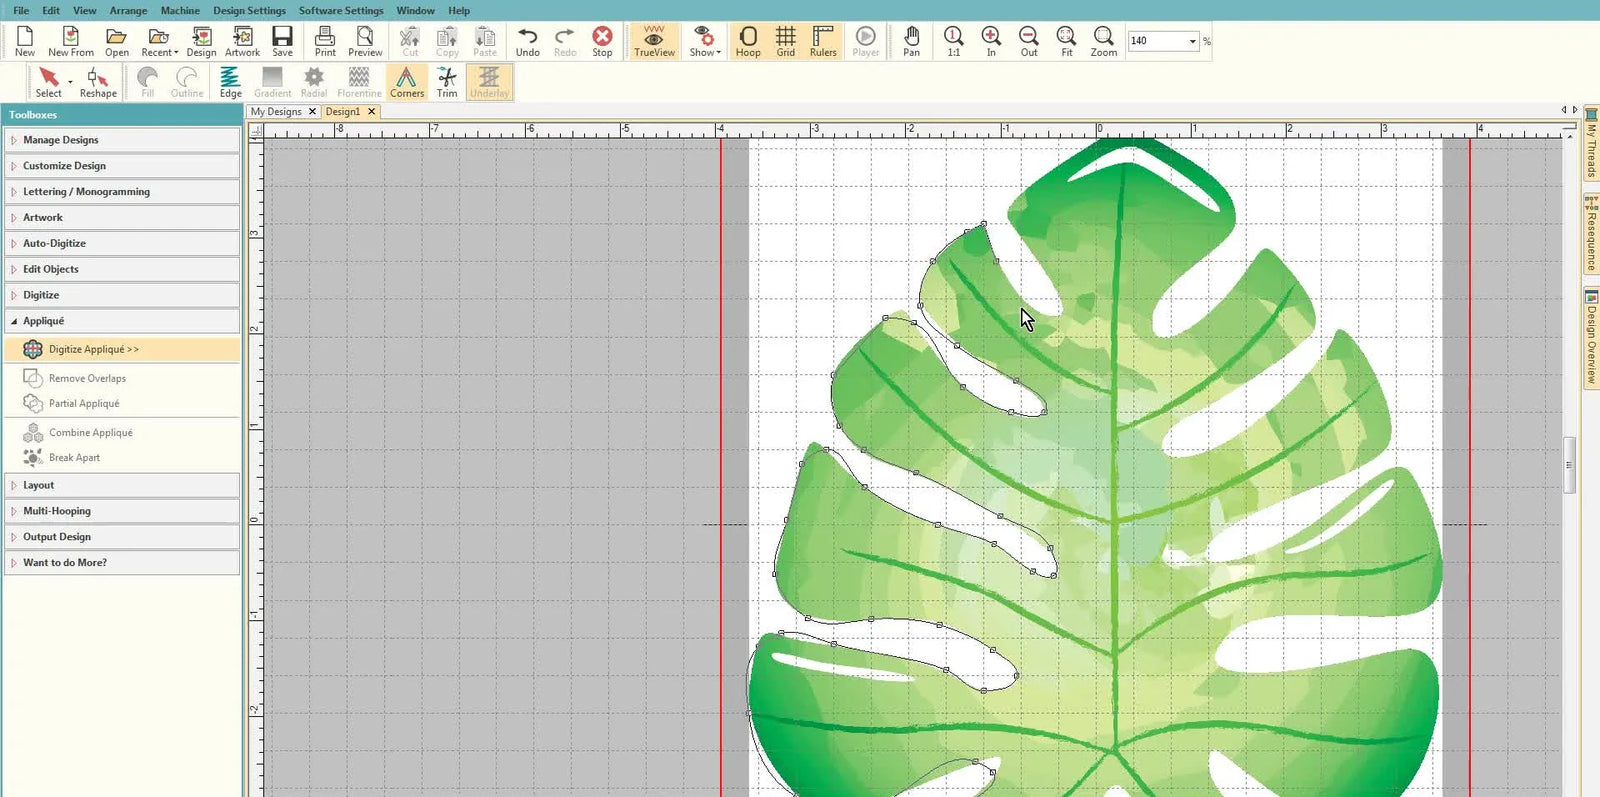Toggle TrueView display mode
Image resolution: width=1600 pixels, height=797 pixels.
(654, 41)
